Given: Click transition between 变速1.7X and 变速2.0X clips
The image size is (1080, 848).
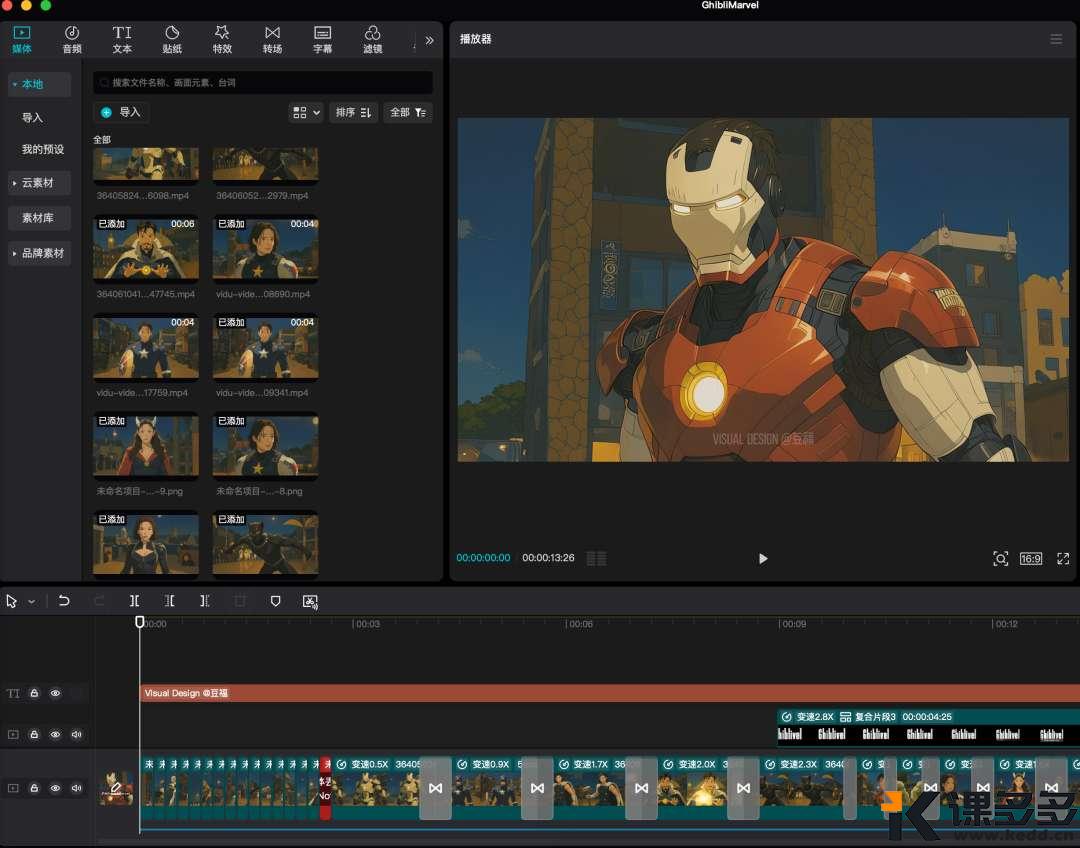Looking at the screenshot, I should tap(641, 788).
